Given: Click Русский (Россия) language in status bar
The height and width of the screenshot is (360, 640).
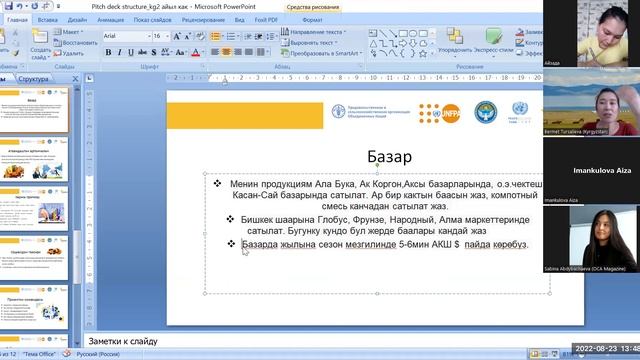Looking at the screenshot, I should (98, 354).
